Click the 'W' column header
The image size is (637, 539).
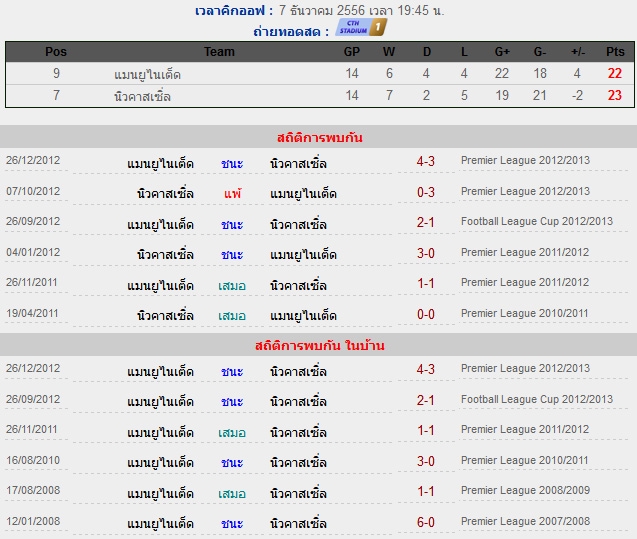[389, 52]
